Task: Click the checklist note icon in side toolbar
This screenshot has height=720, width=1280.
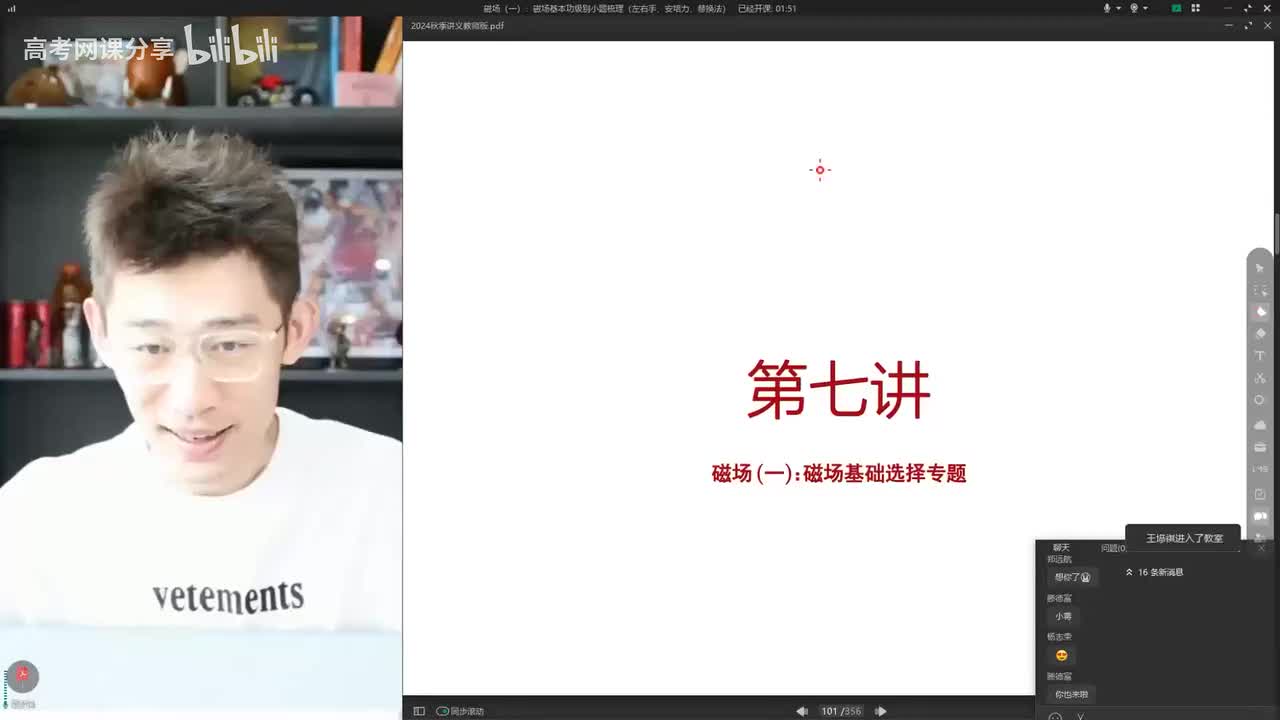Action: pos(1260,494)
